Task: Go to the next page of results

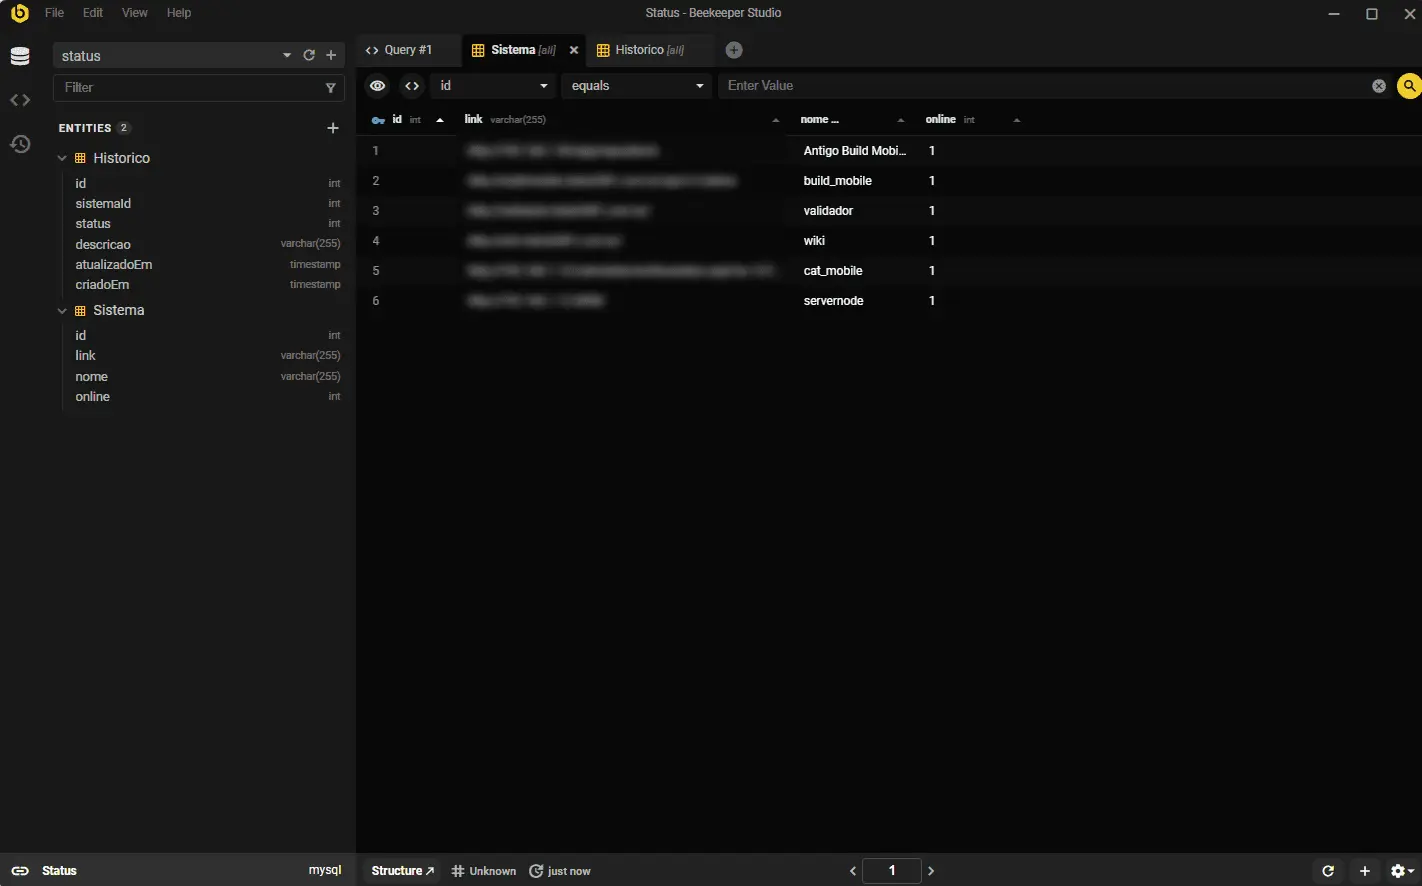Action: coord(931,871)
